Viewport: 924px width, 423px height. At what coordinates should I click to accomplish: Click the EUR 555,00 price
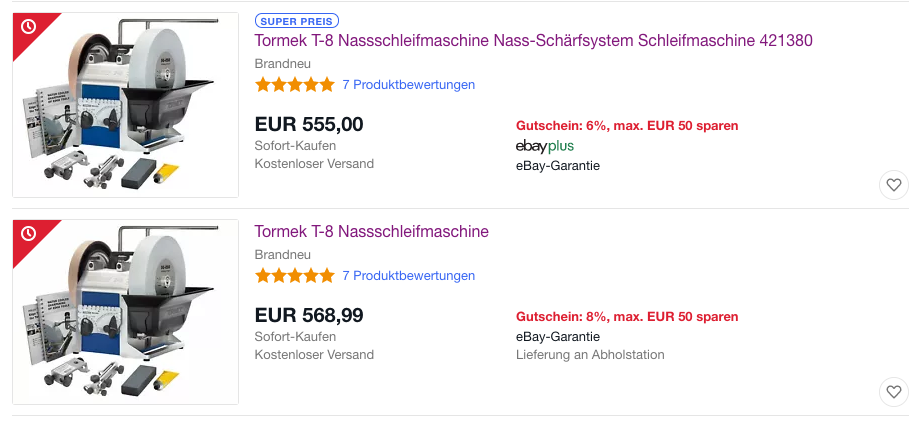(309, 124)
